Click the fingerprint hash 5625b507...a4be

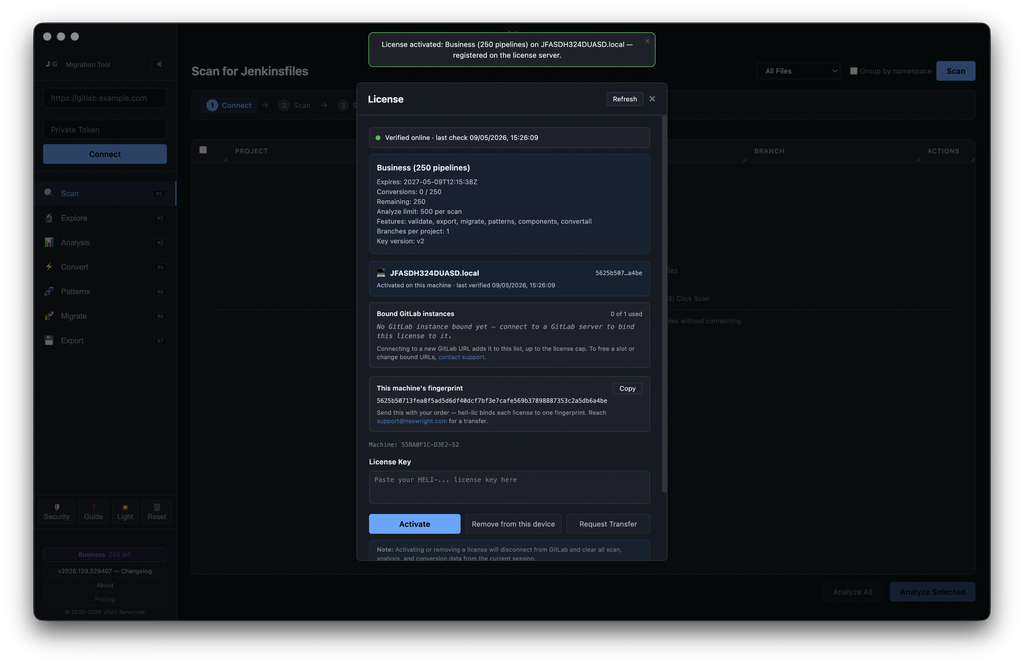(618, 273)
